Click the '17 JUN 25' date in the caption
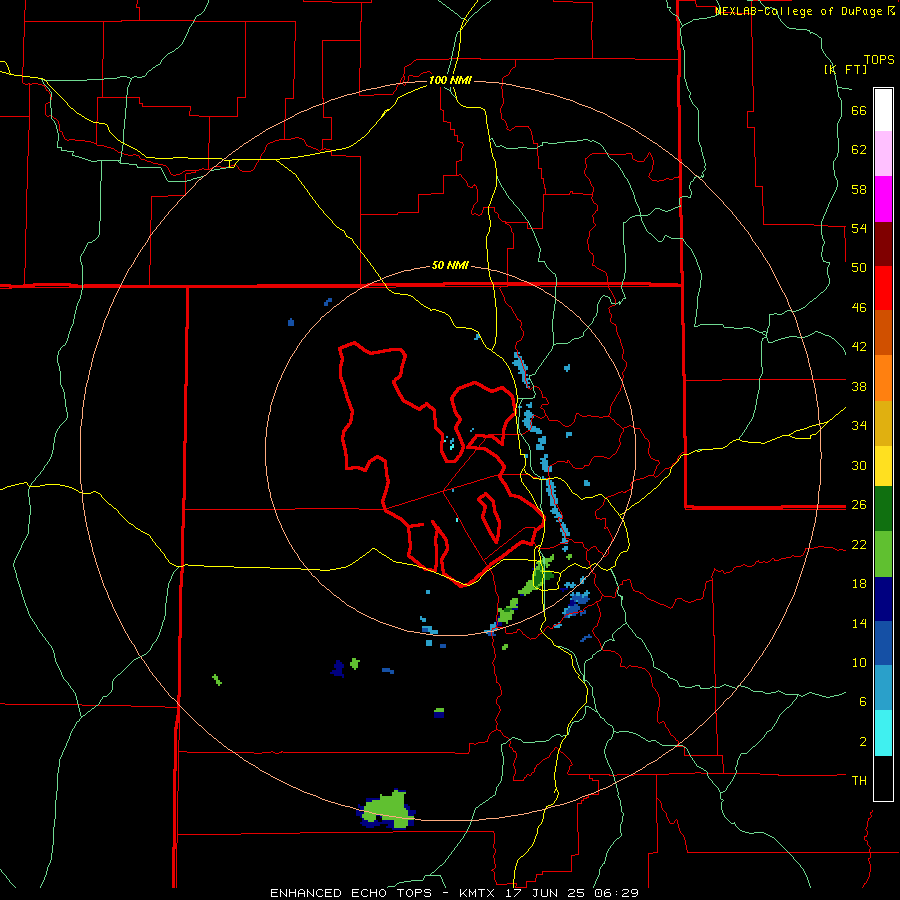The width and height of the screenshot is (900, 900). pos(545,893)
